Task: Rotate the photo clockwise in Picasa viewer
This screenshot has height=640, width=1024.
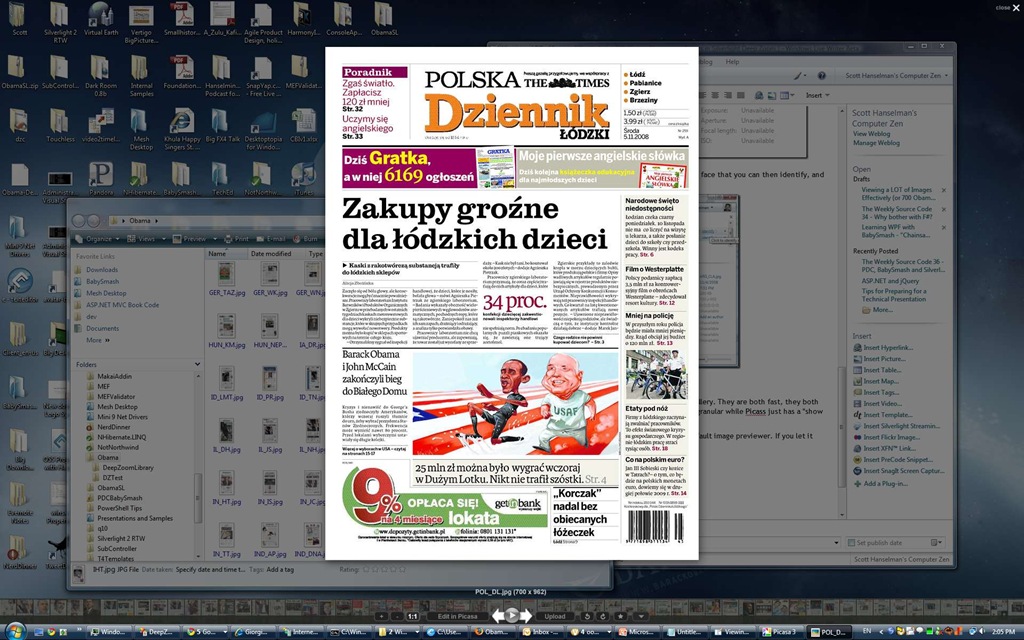Action: point(601,614)
